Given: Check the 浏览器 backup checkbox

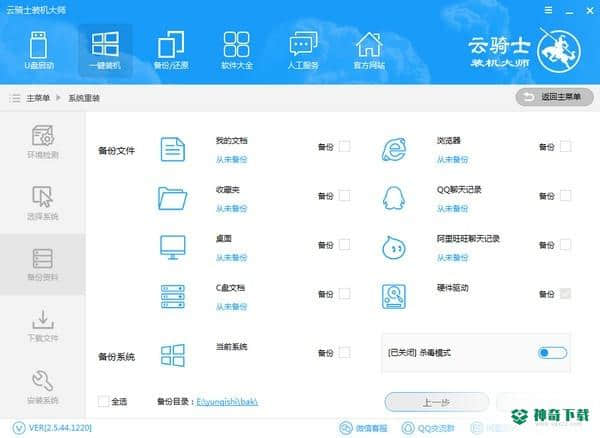Looking at the screenshot, I should [565, 147].
